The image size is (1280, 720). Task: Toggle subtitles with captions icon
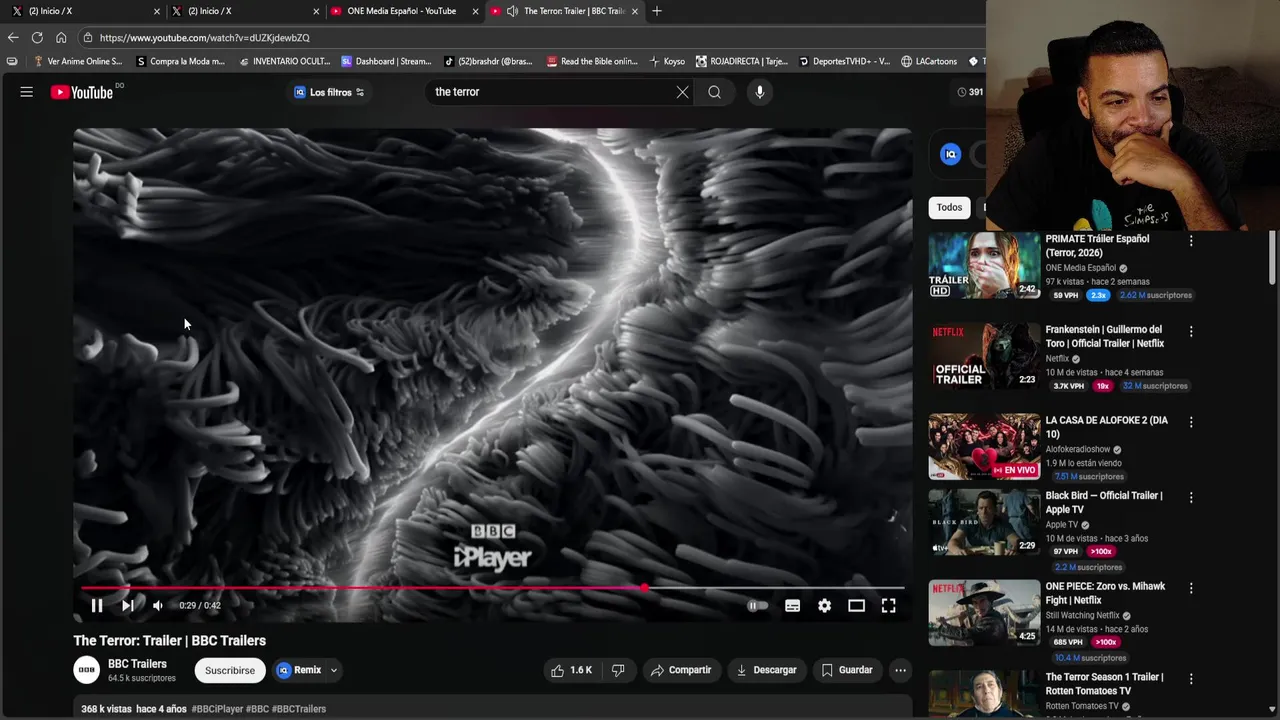[x=792, y=605]
